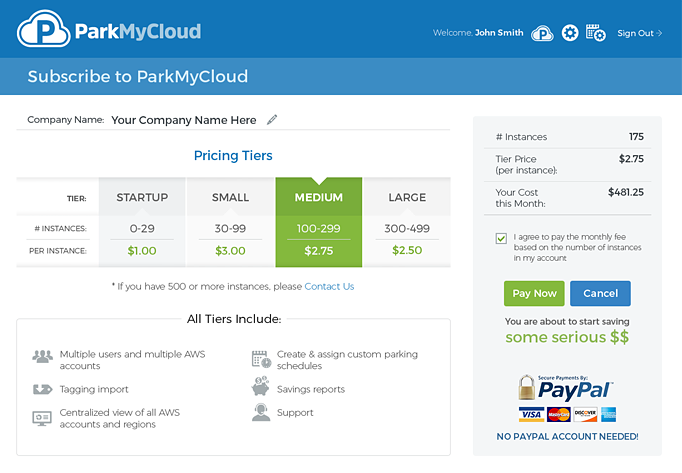Click the Pay Now button
The image size is (682, 473).
click(534, 293)
